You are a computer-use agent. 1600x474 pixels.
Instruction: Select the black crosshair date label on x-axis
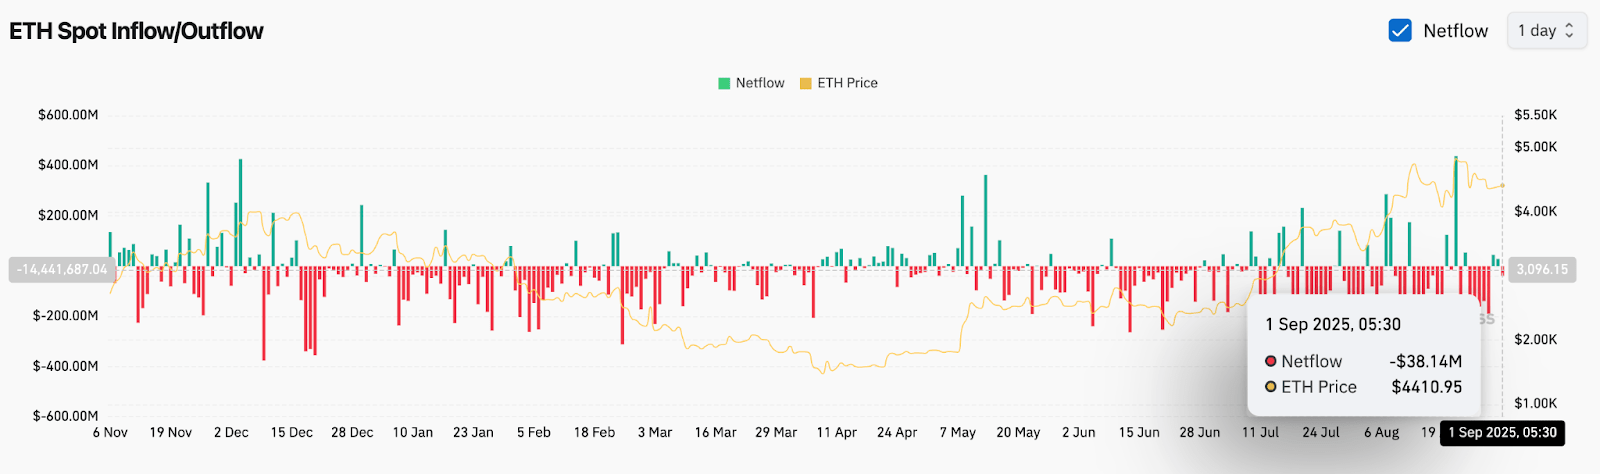[1502, 433]
